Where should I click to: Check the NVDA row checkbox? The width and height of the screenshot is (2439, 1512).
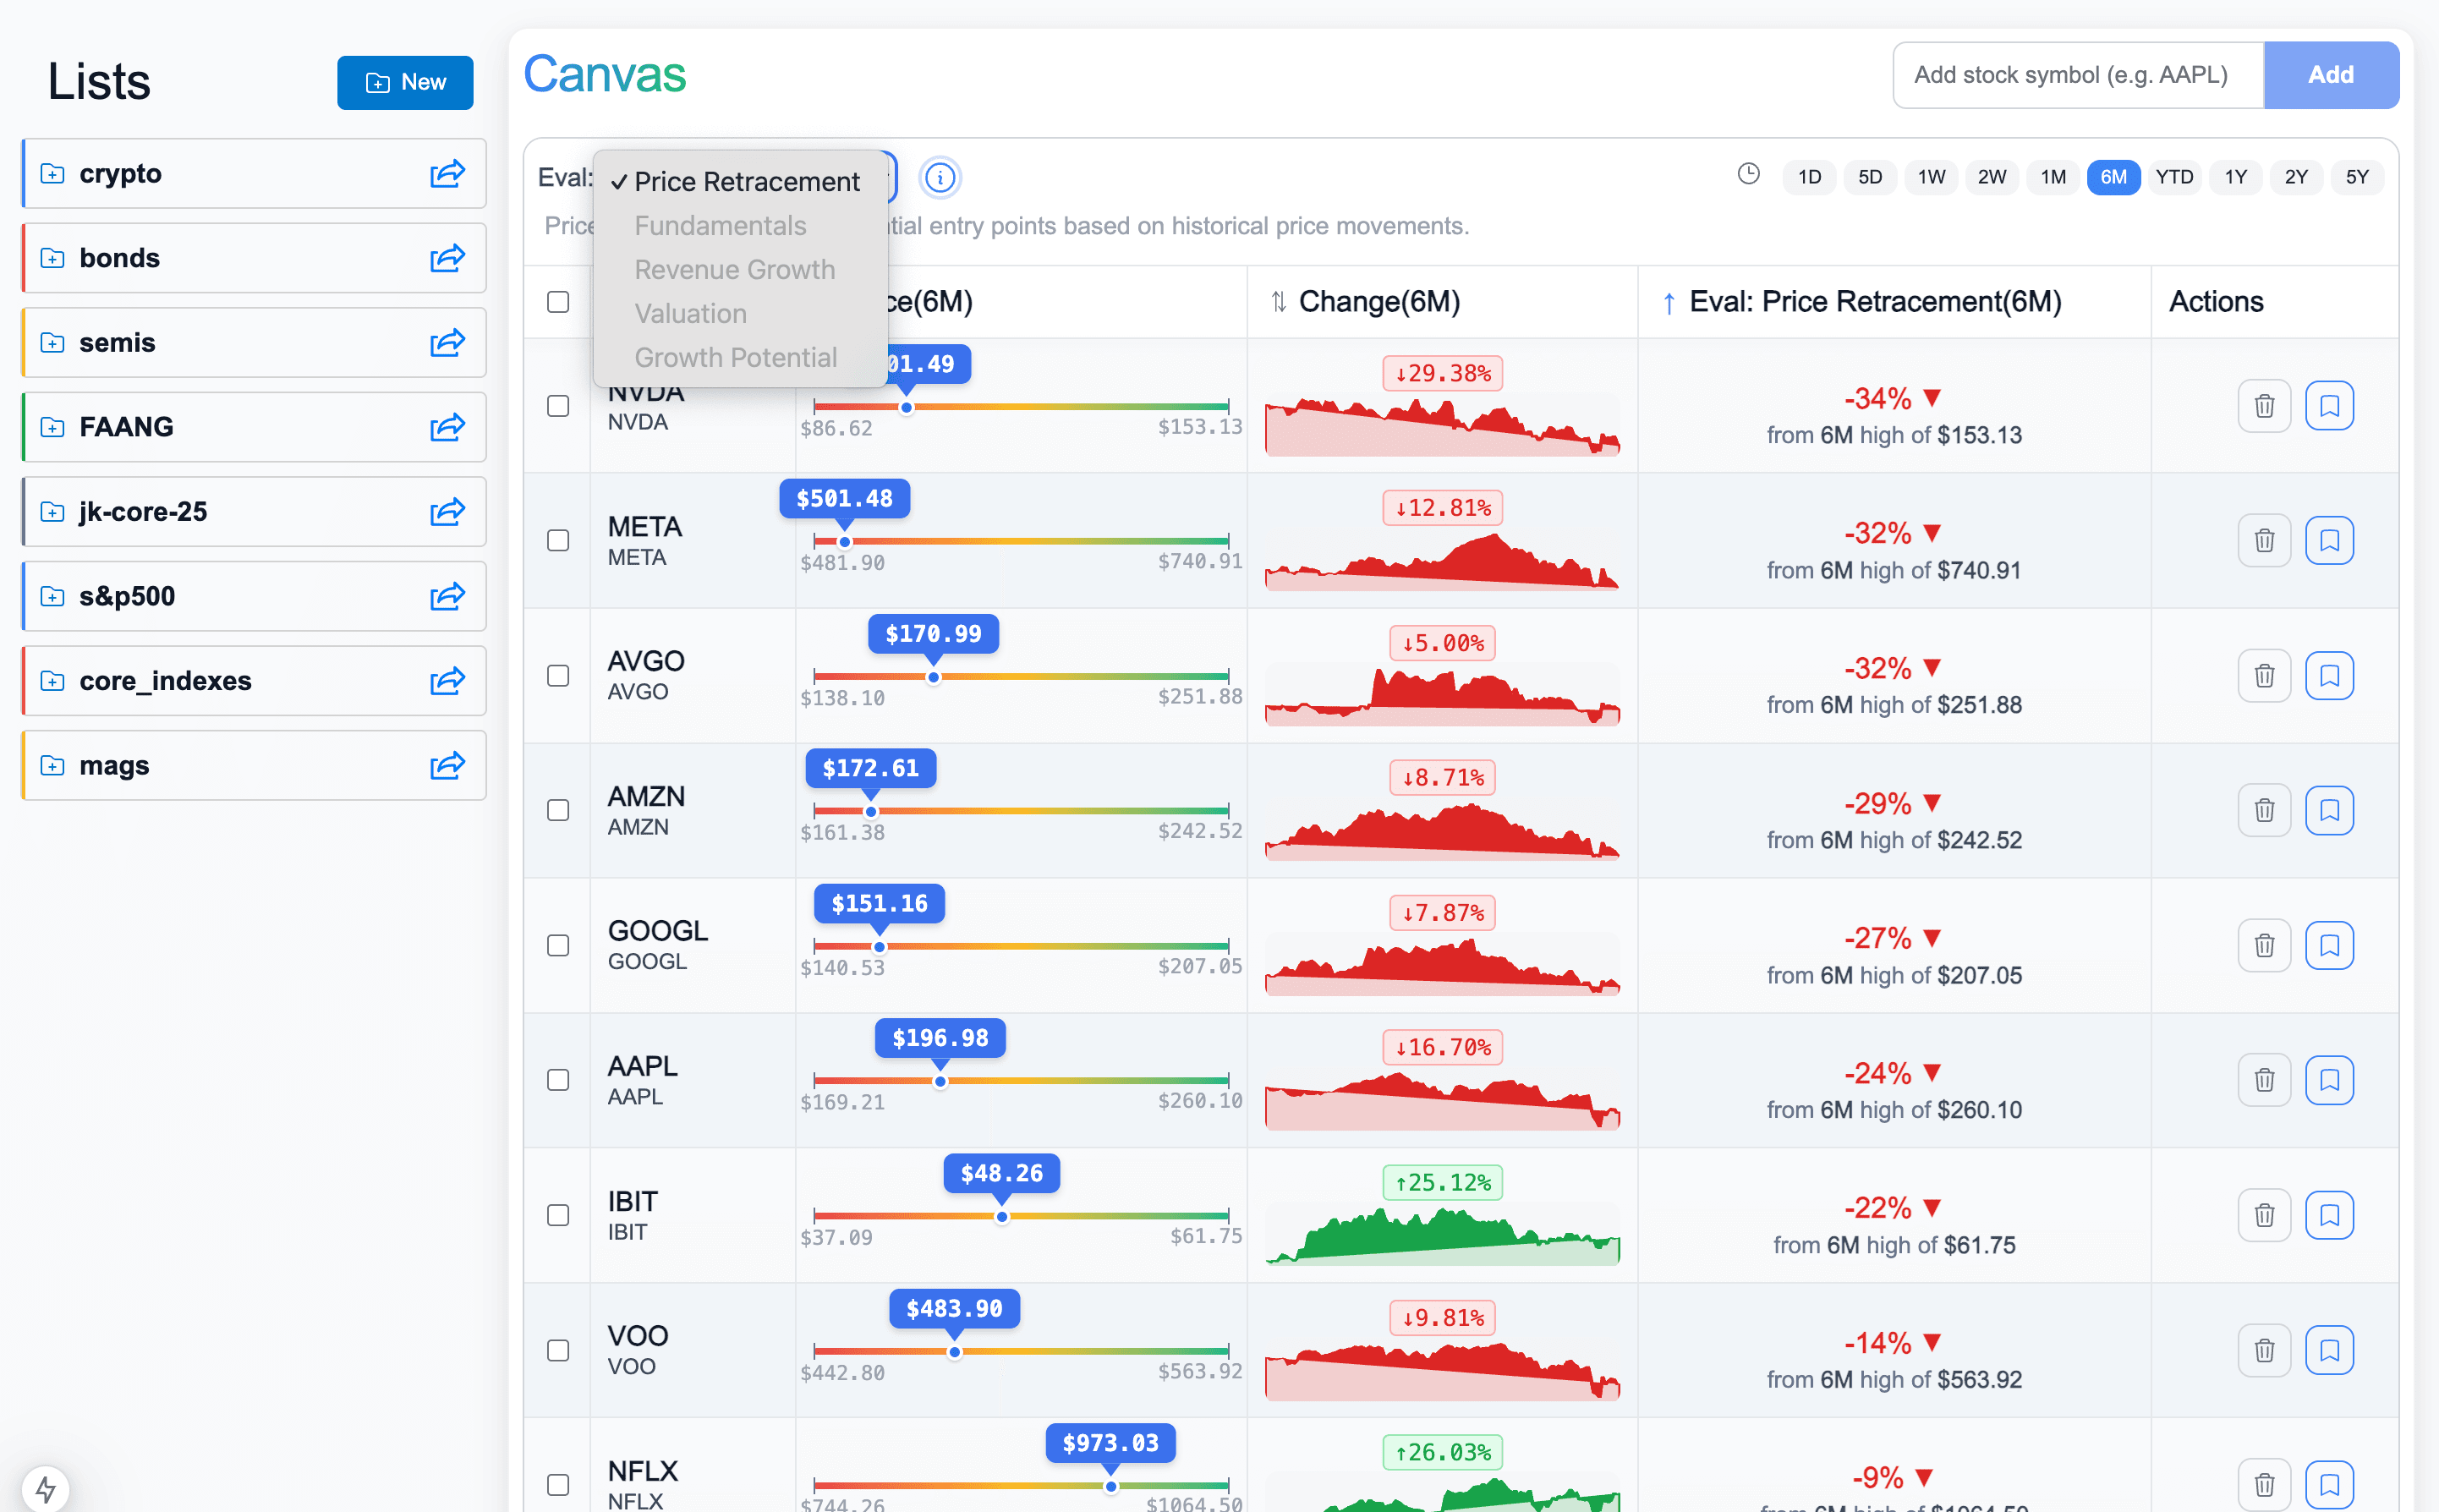(558, 406)
